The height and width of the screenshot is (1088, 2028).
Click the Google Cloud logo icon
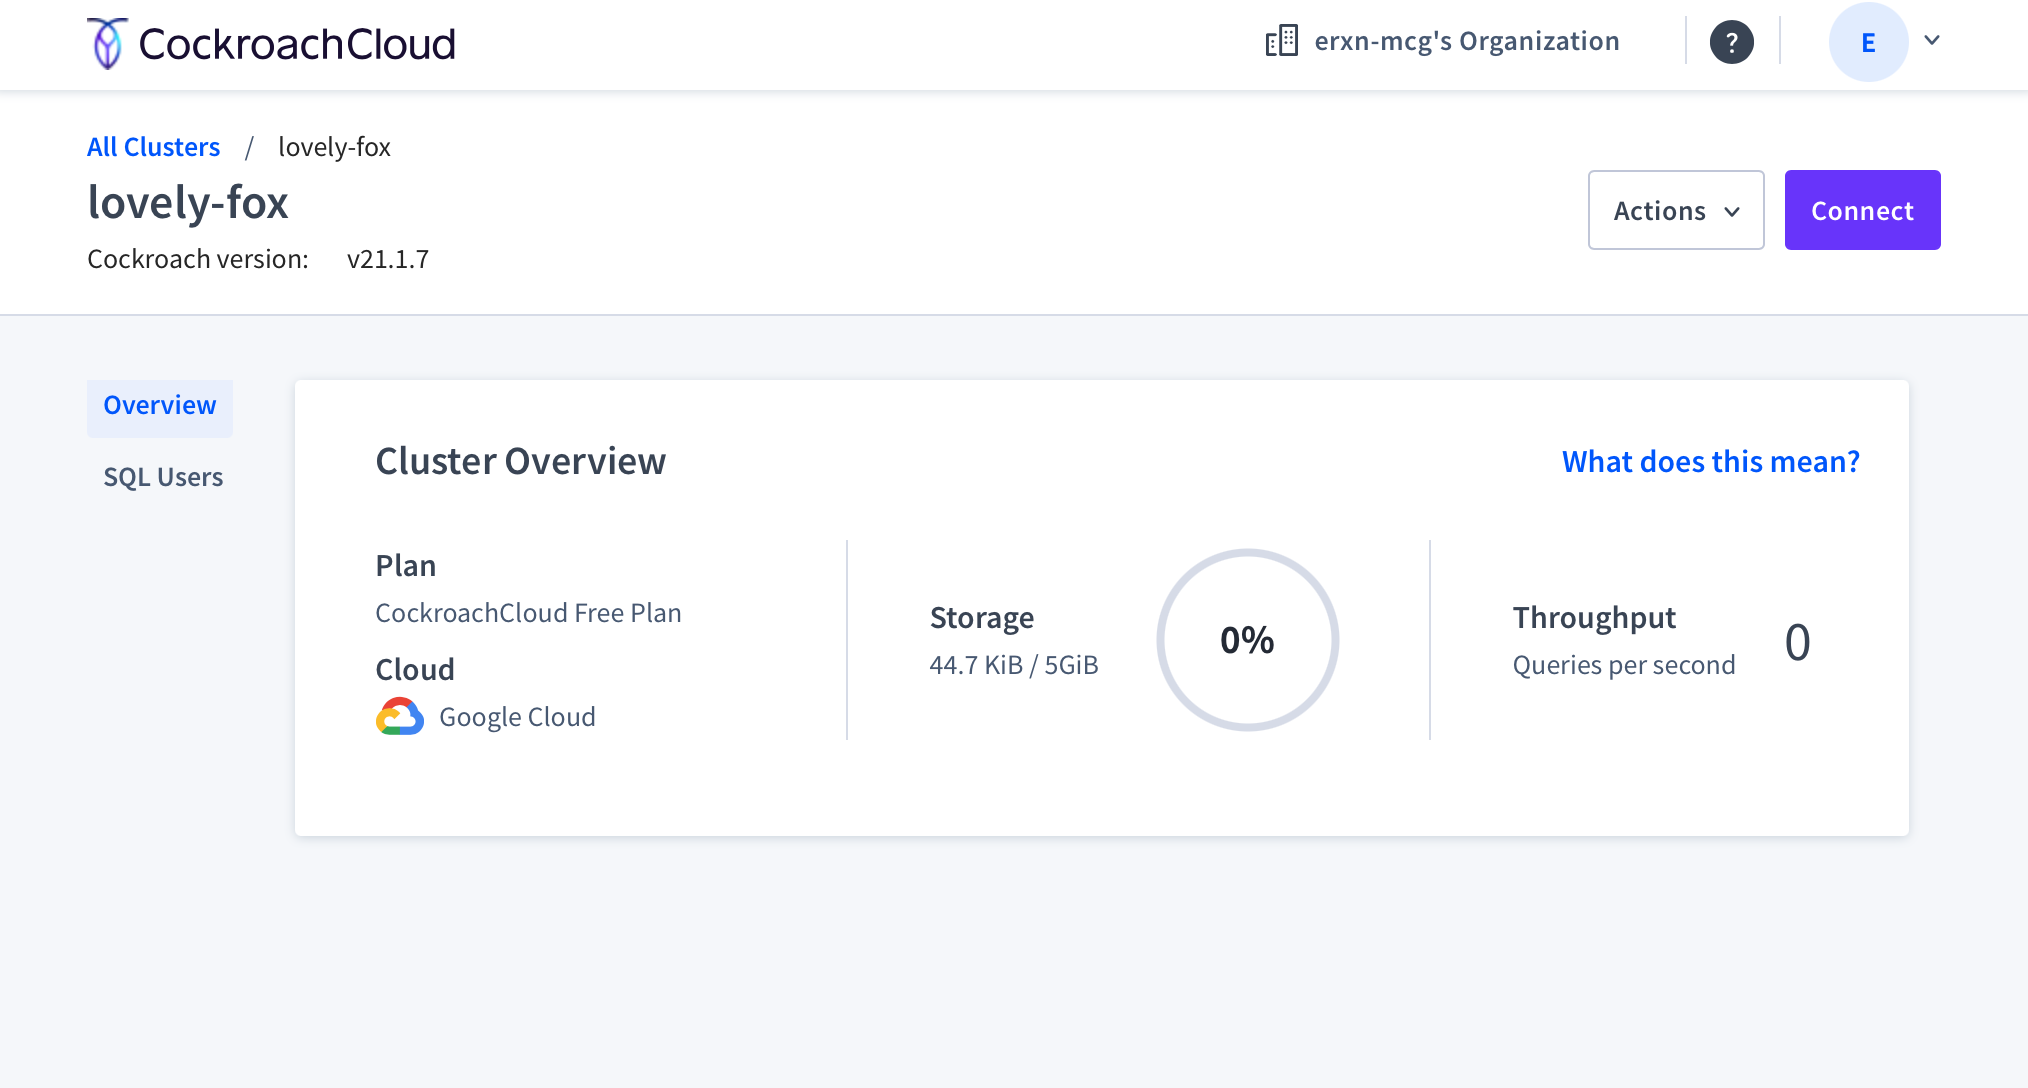tap(399, 717)
